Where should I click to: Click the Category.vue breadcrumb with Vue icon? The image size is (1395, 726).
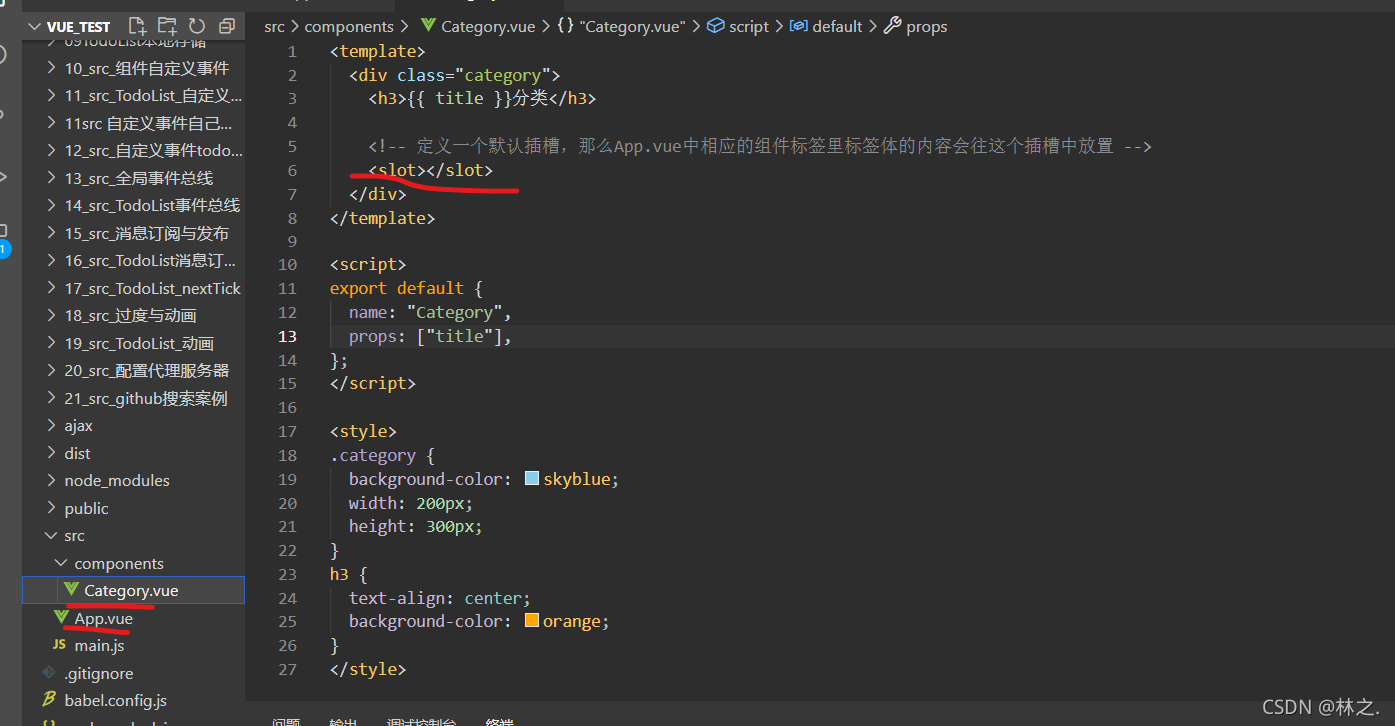tap(478, 27)
